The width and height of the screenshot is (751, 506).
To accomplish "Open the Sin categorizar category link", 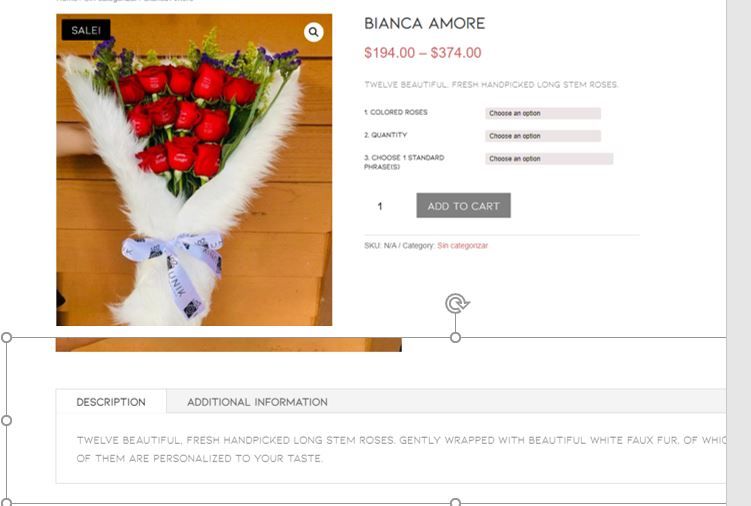I will [x=463, y=245].
